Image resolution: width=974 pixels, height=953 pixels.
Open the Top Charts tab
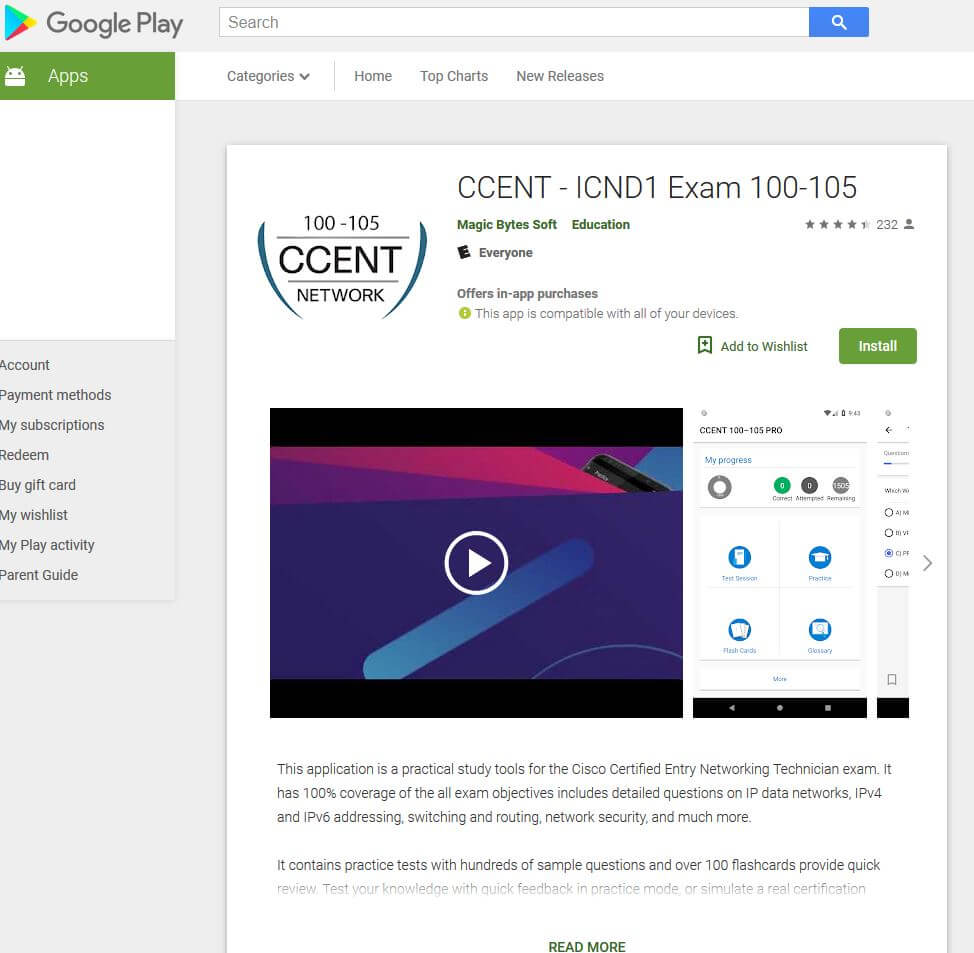pos(454,76)
